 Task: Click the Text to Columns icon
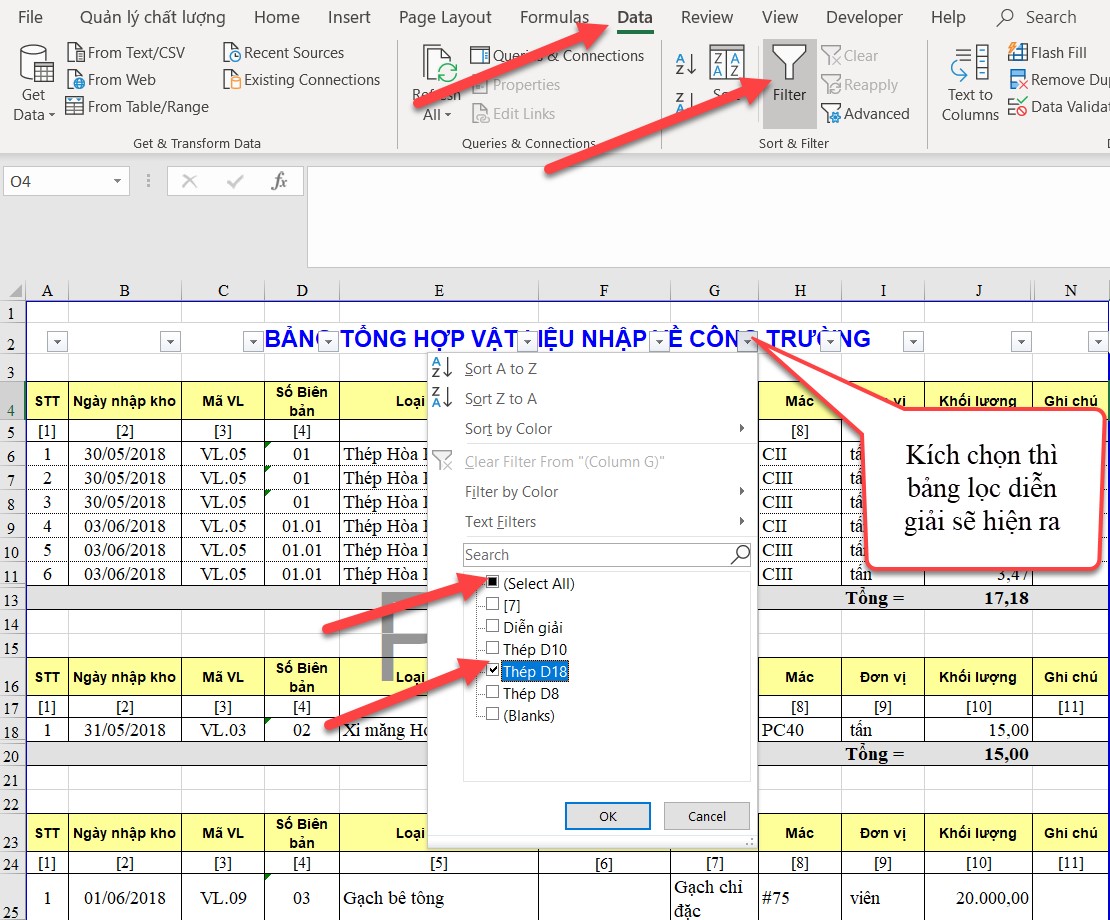[x=969, y=68]
